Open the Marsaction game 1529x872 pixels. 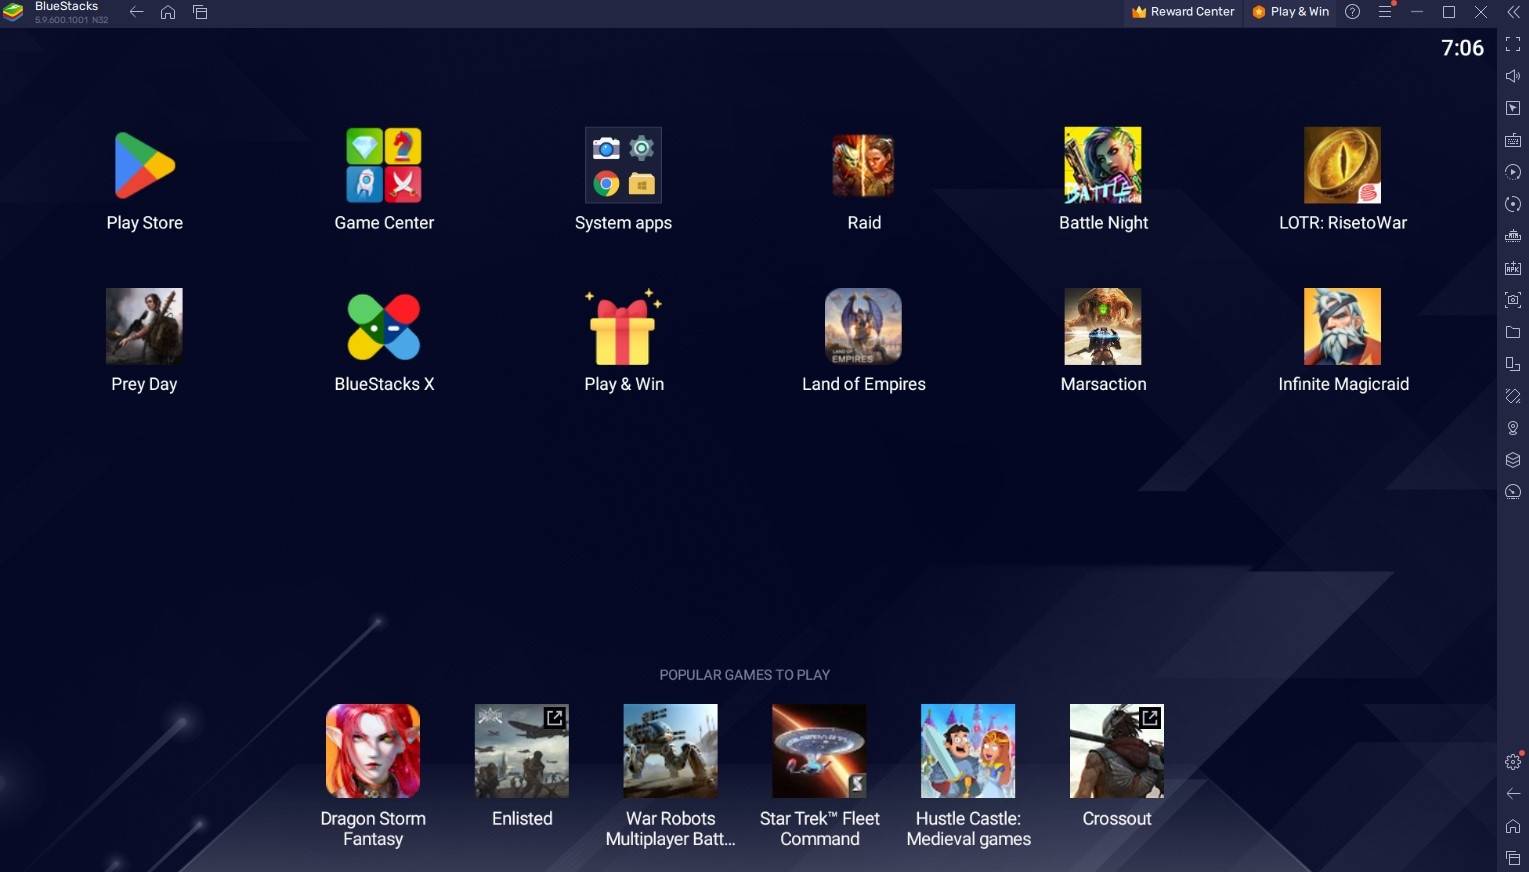click(x=1103, y=326)
